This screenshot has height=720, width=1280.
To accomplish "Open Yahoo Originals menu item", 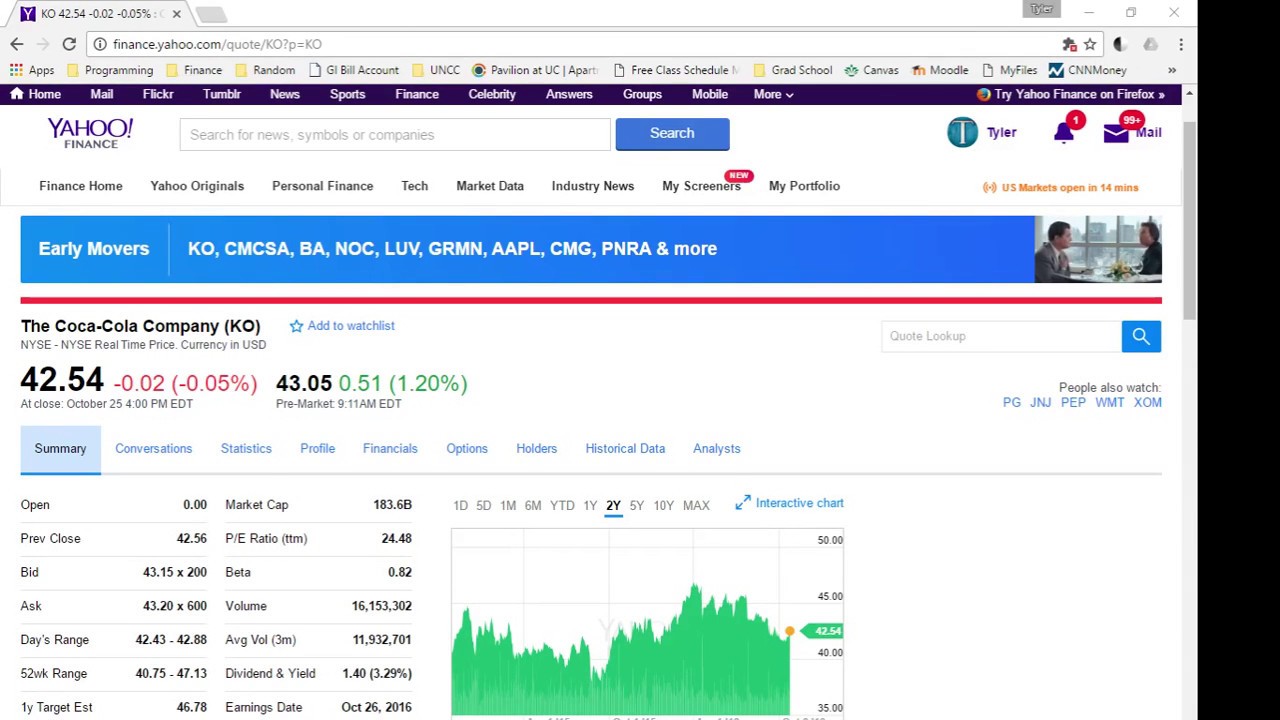I will point(197,186).
